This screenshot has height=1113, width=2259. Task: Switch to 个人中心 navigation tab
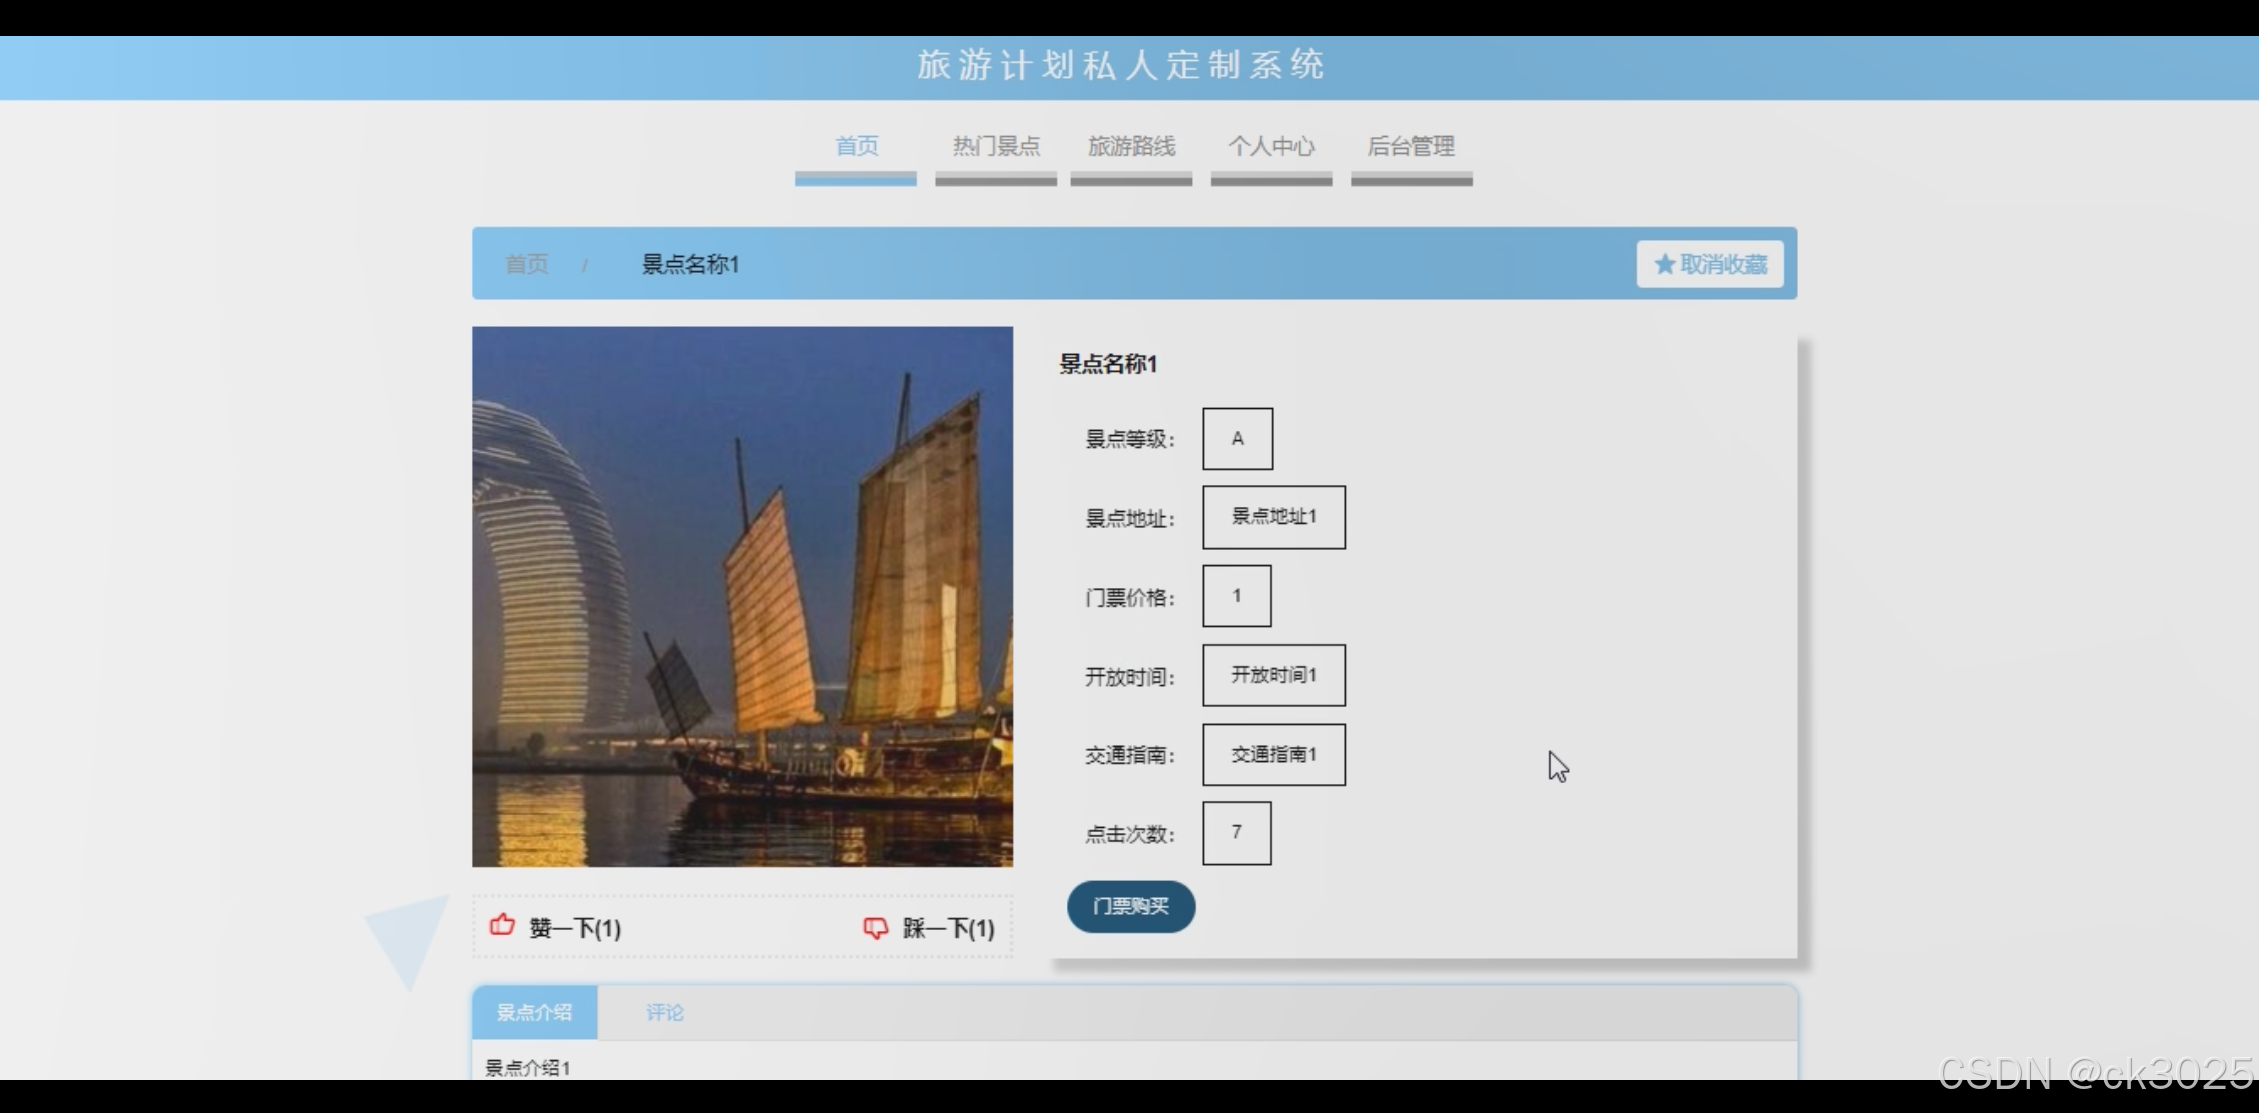(1271, 147)
